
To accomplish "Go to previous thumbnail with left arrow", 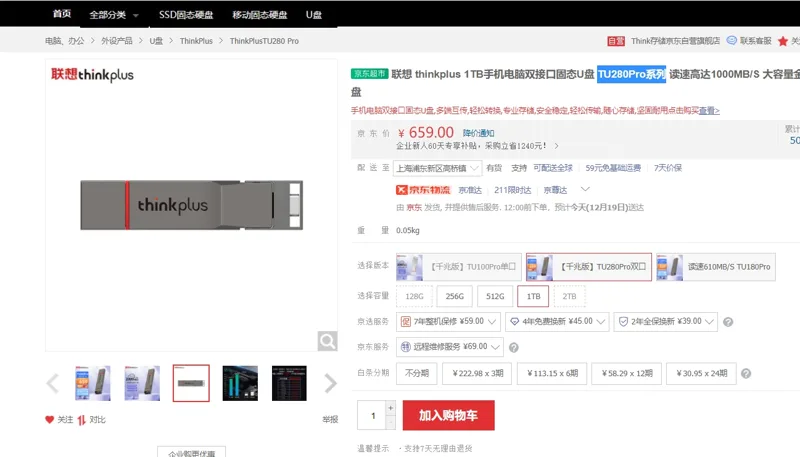I will pyautogui.click(x=53, y=384).
